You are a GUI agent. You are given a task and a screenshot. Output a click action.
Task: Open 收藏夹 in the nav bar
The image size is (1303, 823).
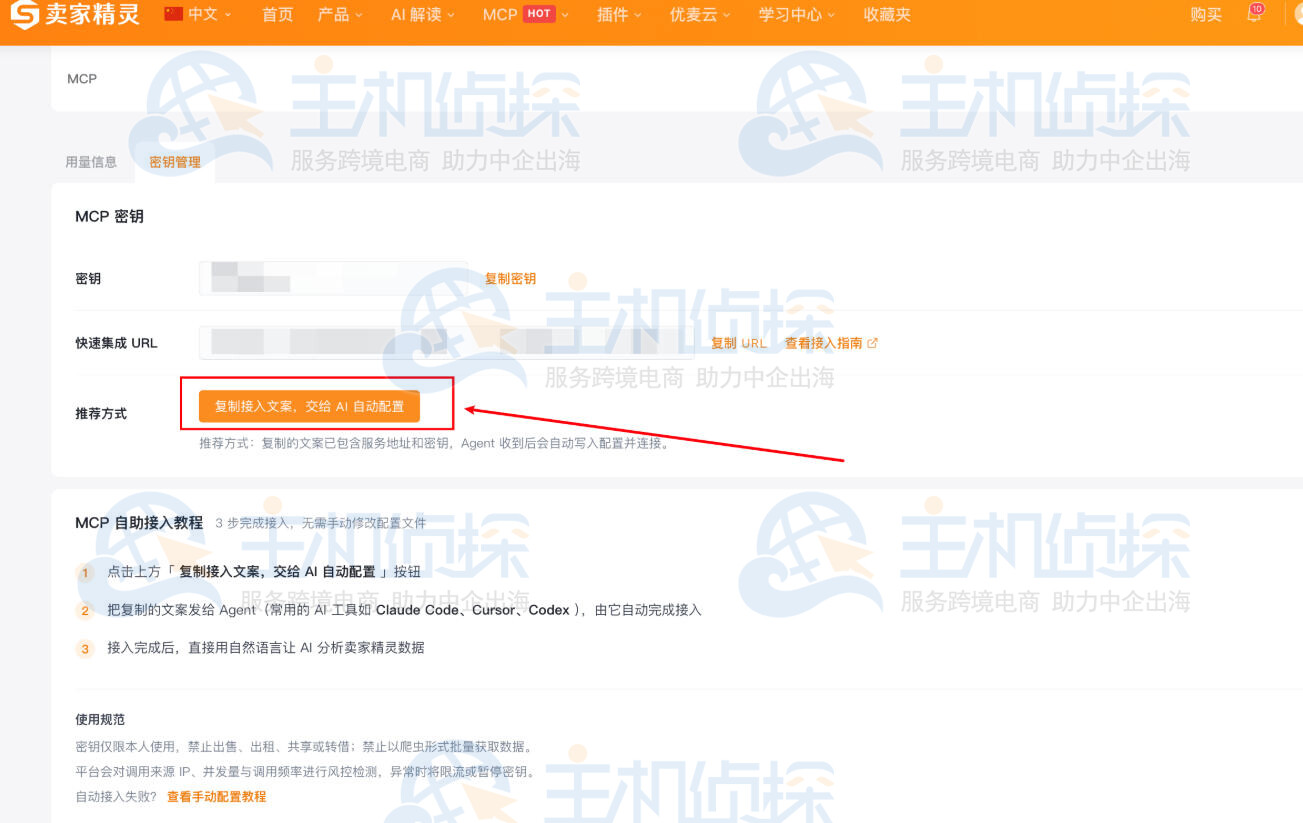tap(887, 15)
